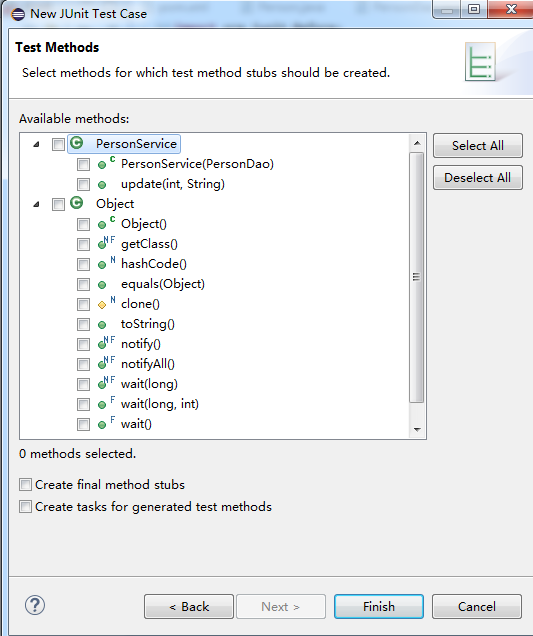Click the wait(long, int) method icon

[x=106, y=403]
